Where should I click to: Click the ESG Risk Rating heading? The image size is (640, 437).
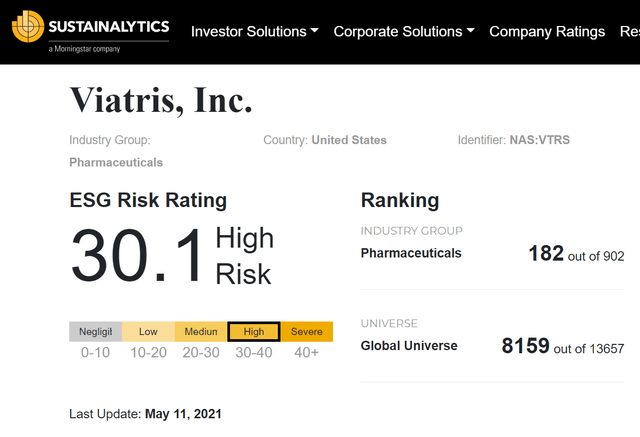(x=148, y=200)
